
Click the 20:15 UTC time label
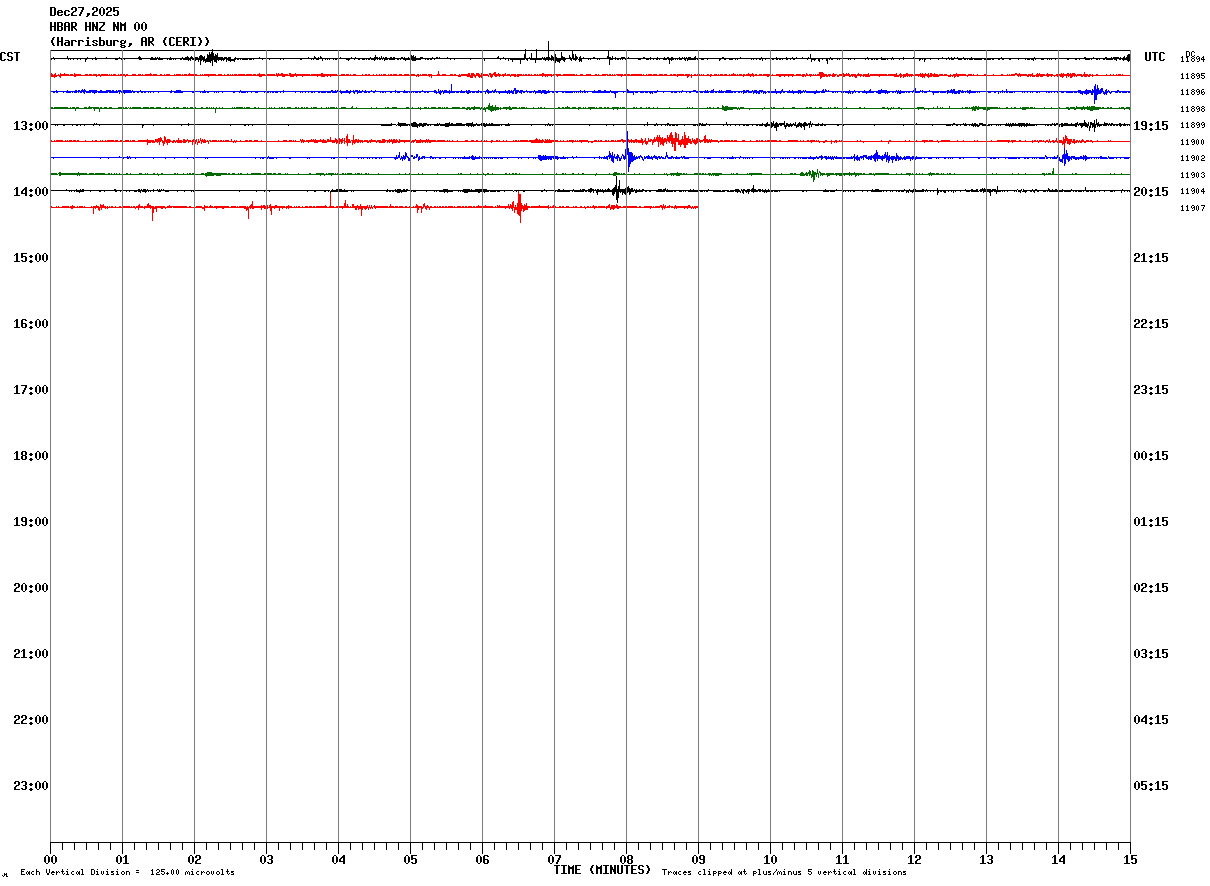point(1151,192)
